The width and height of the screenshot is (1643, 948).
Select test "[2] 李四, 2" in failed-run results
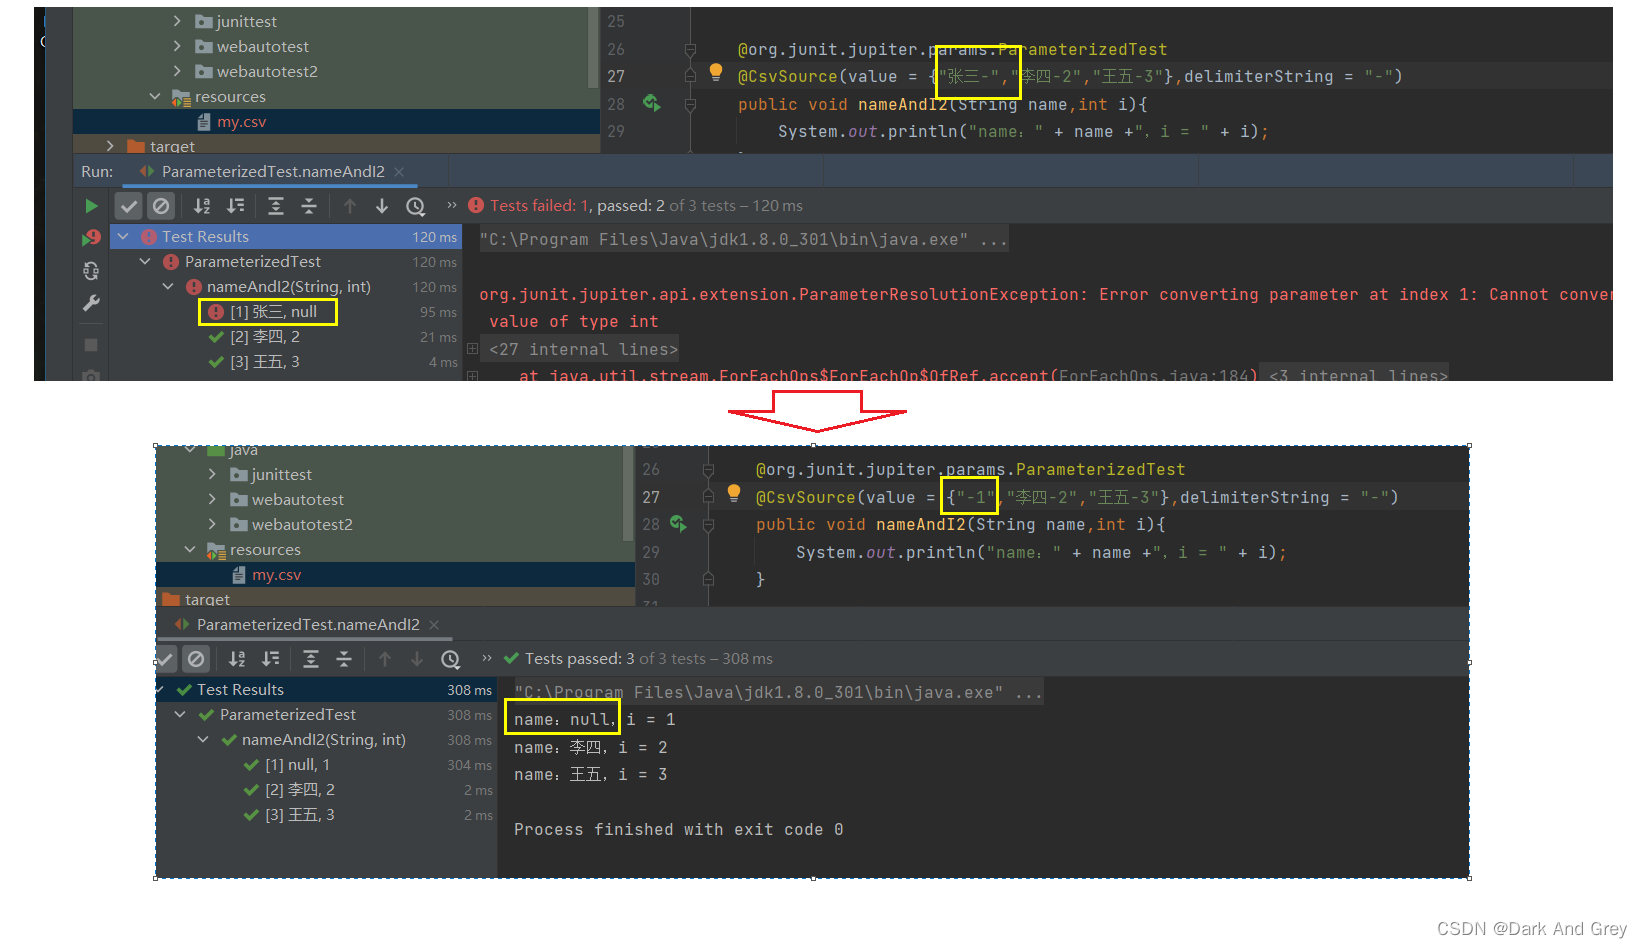(x=267, y=337)
